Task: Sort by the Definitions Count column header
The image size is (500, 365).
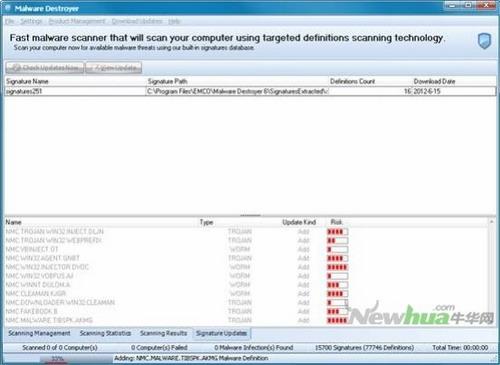Action: pyautogui.click(x=370, y=81)
